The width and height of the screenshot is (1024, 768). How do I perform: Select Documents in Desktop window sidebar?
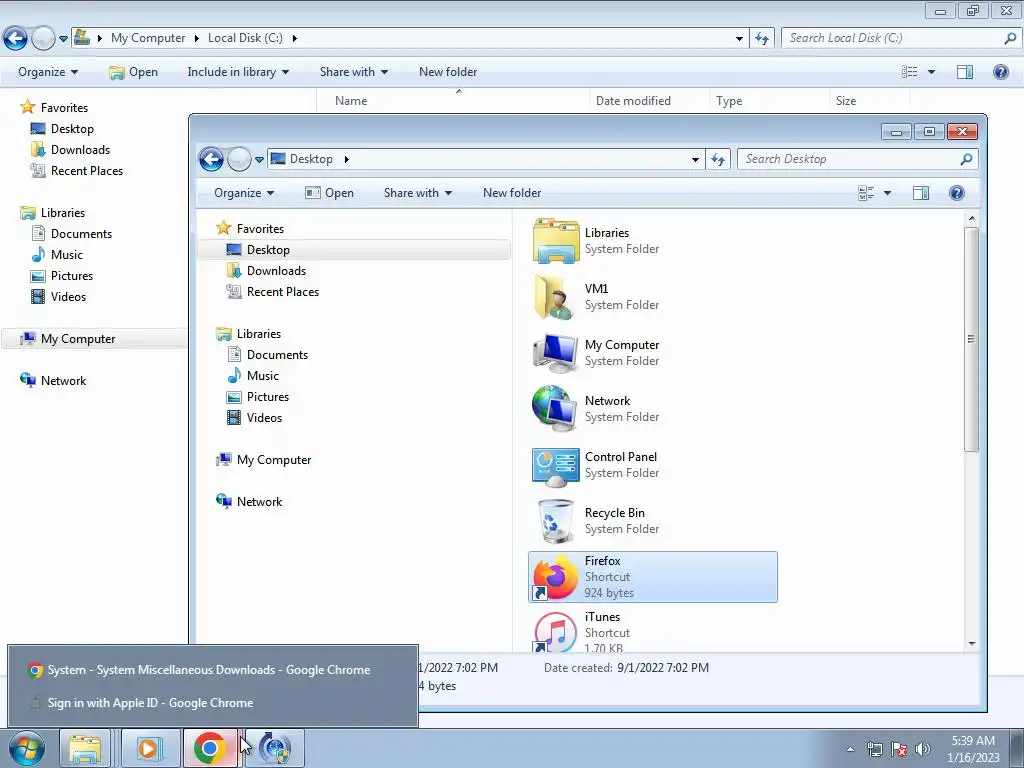pyautogui.click(x=277, y=355)
